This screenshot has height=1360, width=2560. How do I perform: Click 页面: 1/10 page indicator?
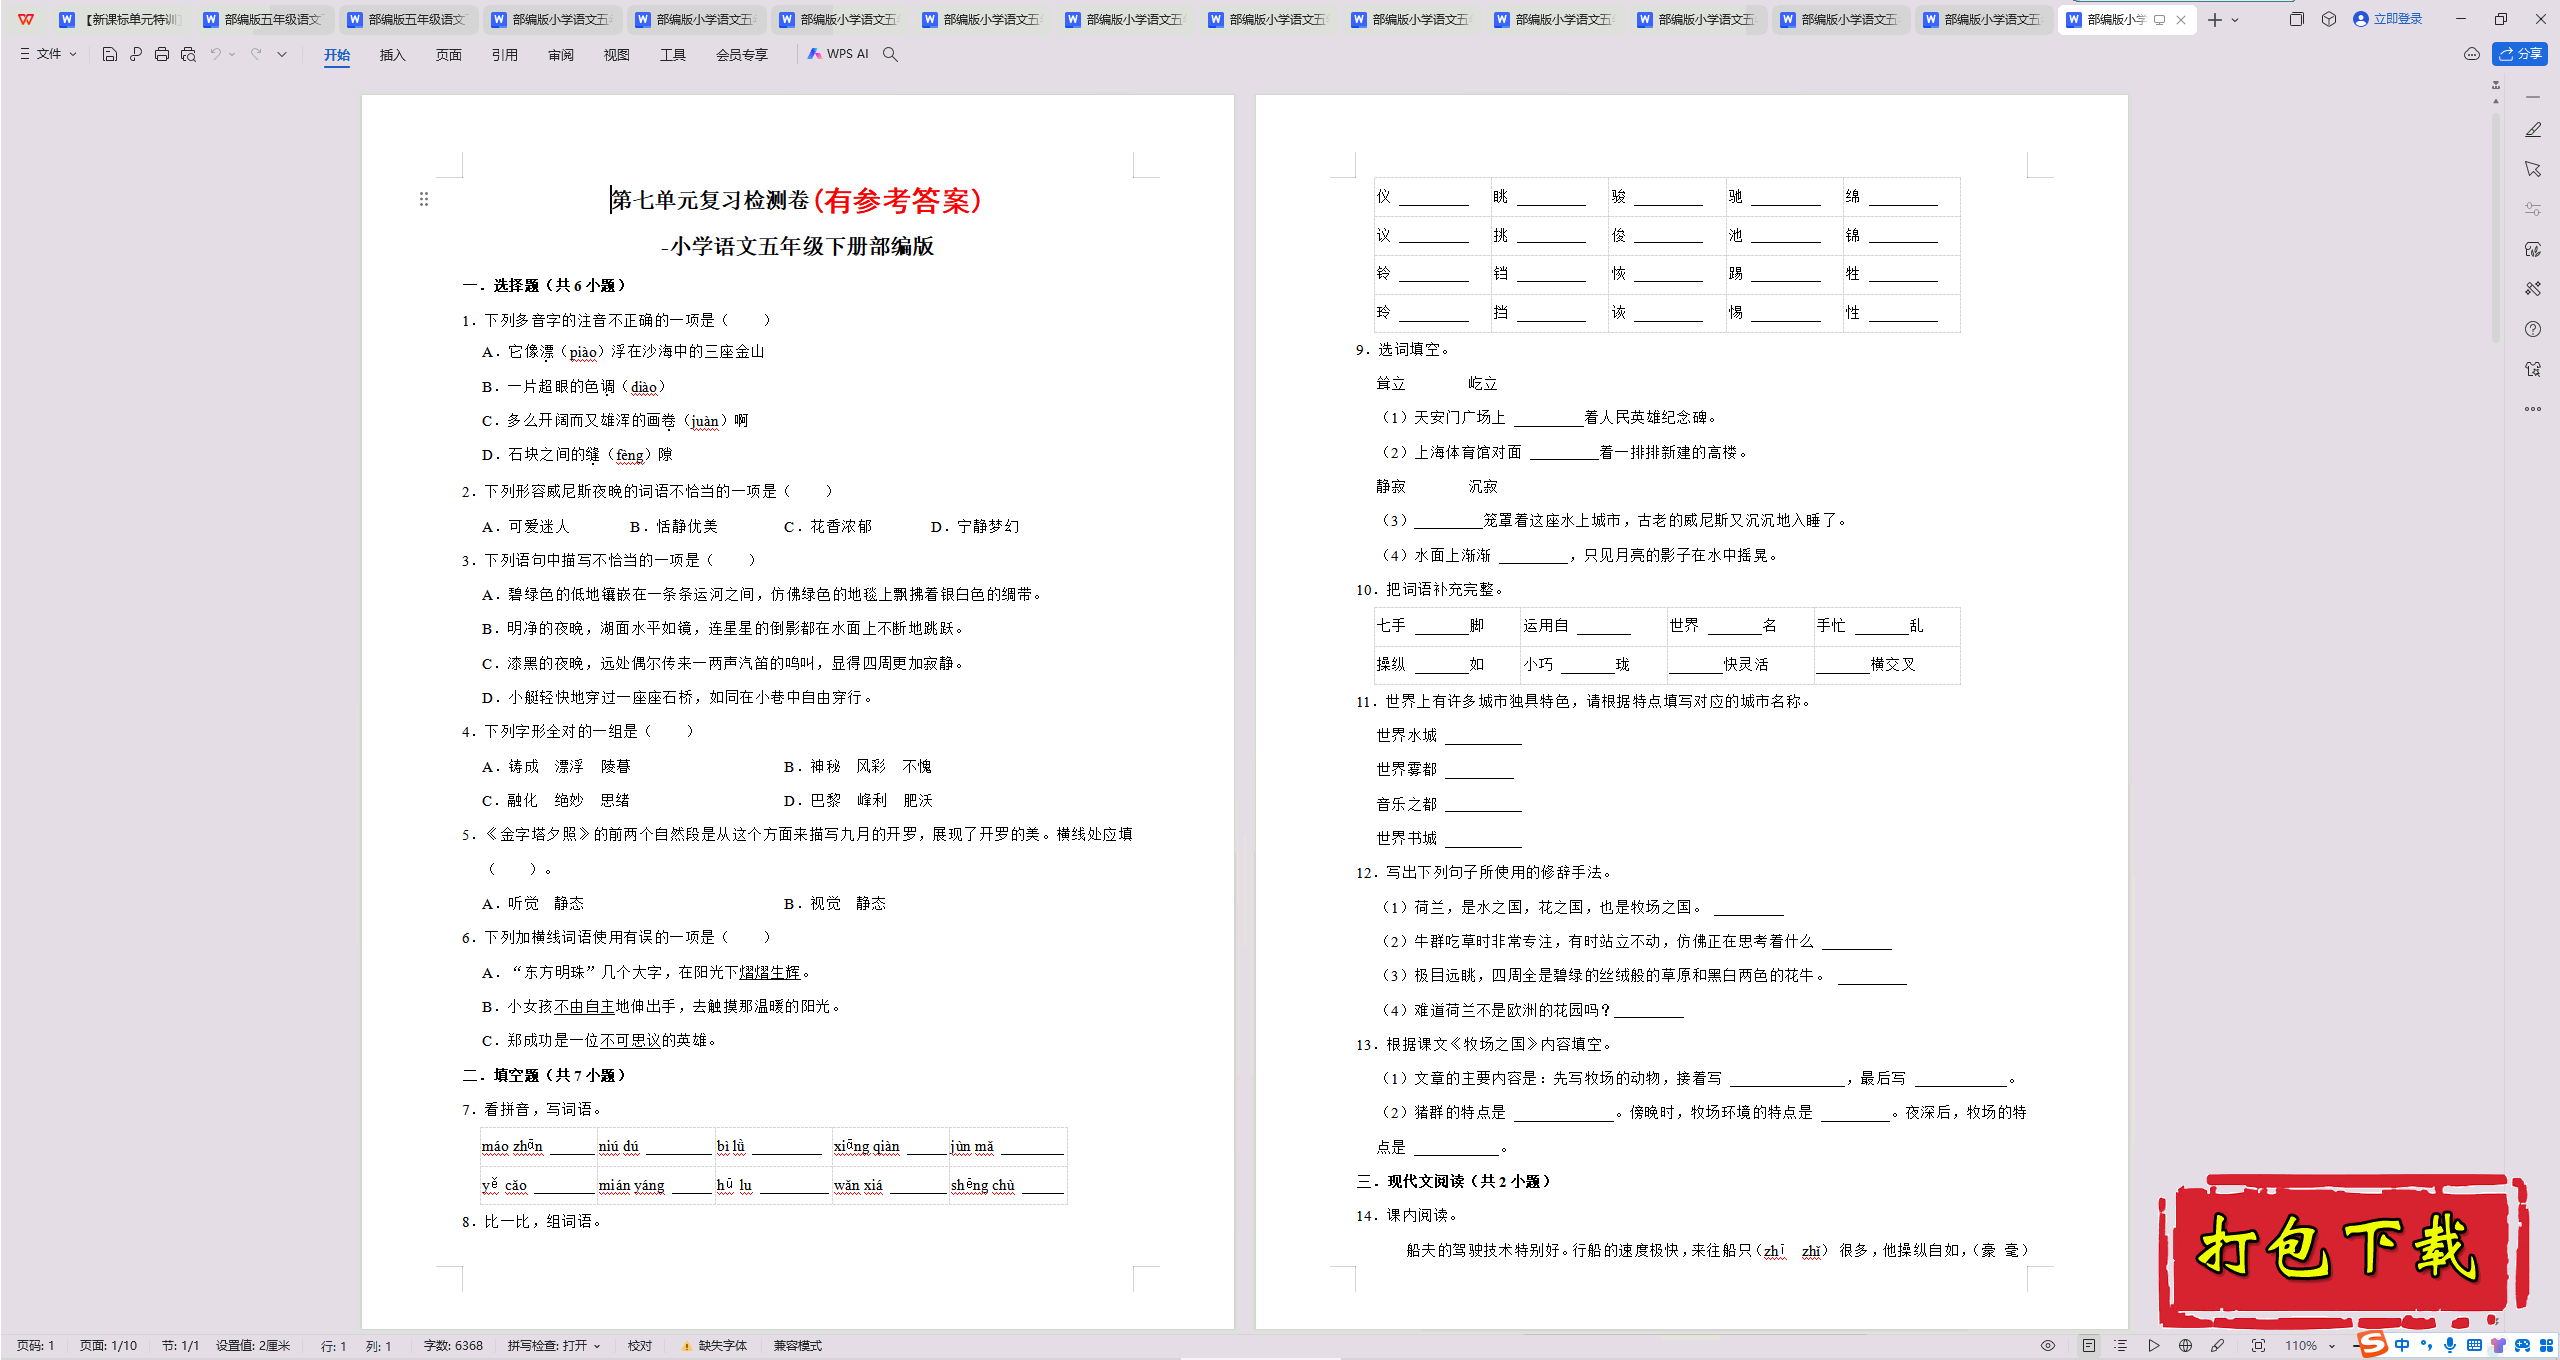(x=108, y=1346)
